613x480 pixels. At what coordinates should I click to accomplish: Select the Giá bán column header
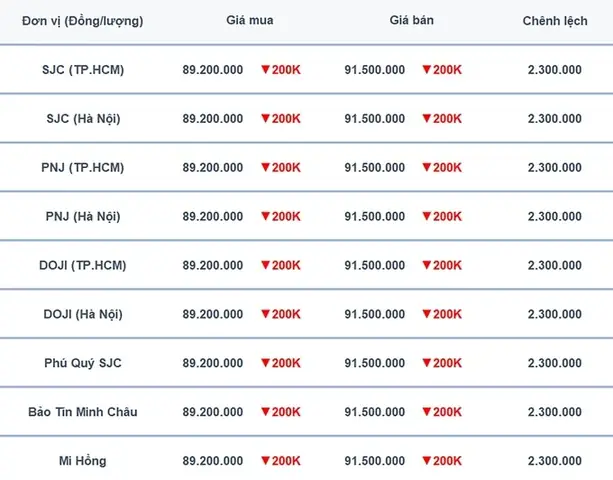coord(412,20)
